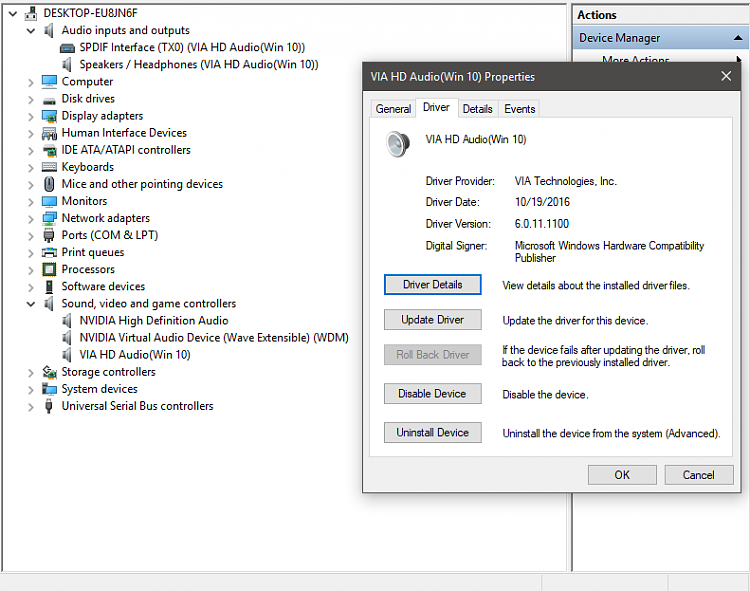Click the NVIDIA High Definition Audio icon
Screen dimensions: 750x591
point(67,321)
